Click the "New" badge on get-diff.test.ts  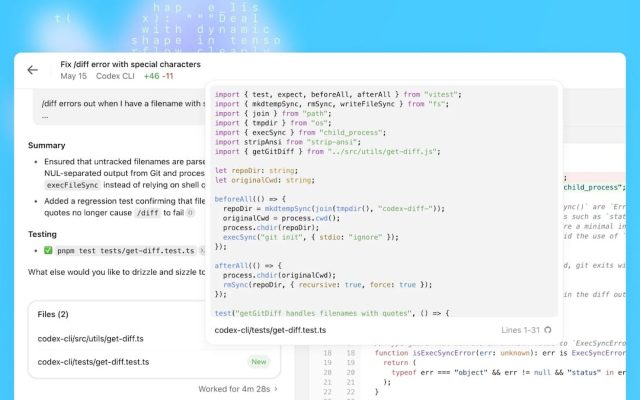coord(259,362)
